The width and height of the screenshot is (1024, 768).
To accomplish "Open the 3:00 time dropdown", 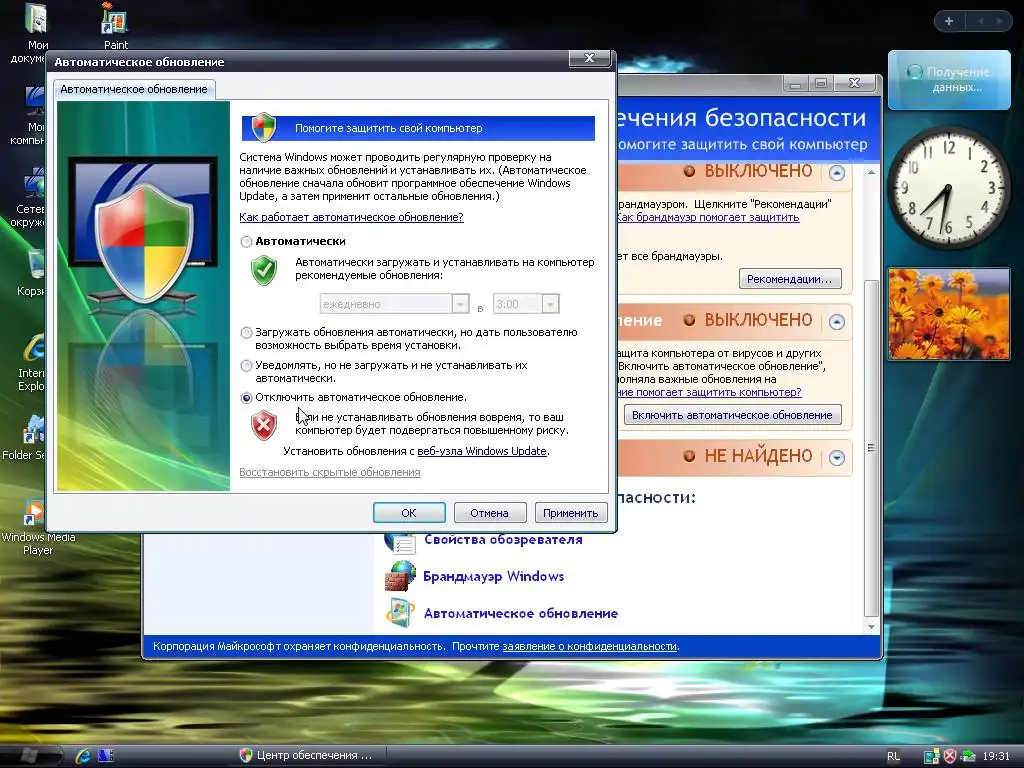I will pos(551,304).
